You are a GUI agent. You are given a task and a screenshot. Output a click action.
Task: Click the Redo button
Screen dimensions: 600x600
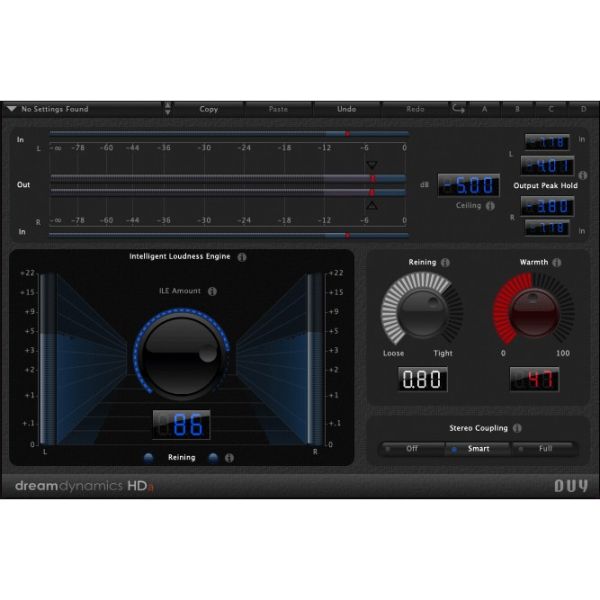415,109
